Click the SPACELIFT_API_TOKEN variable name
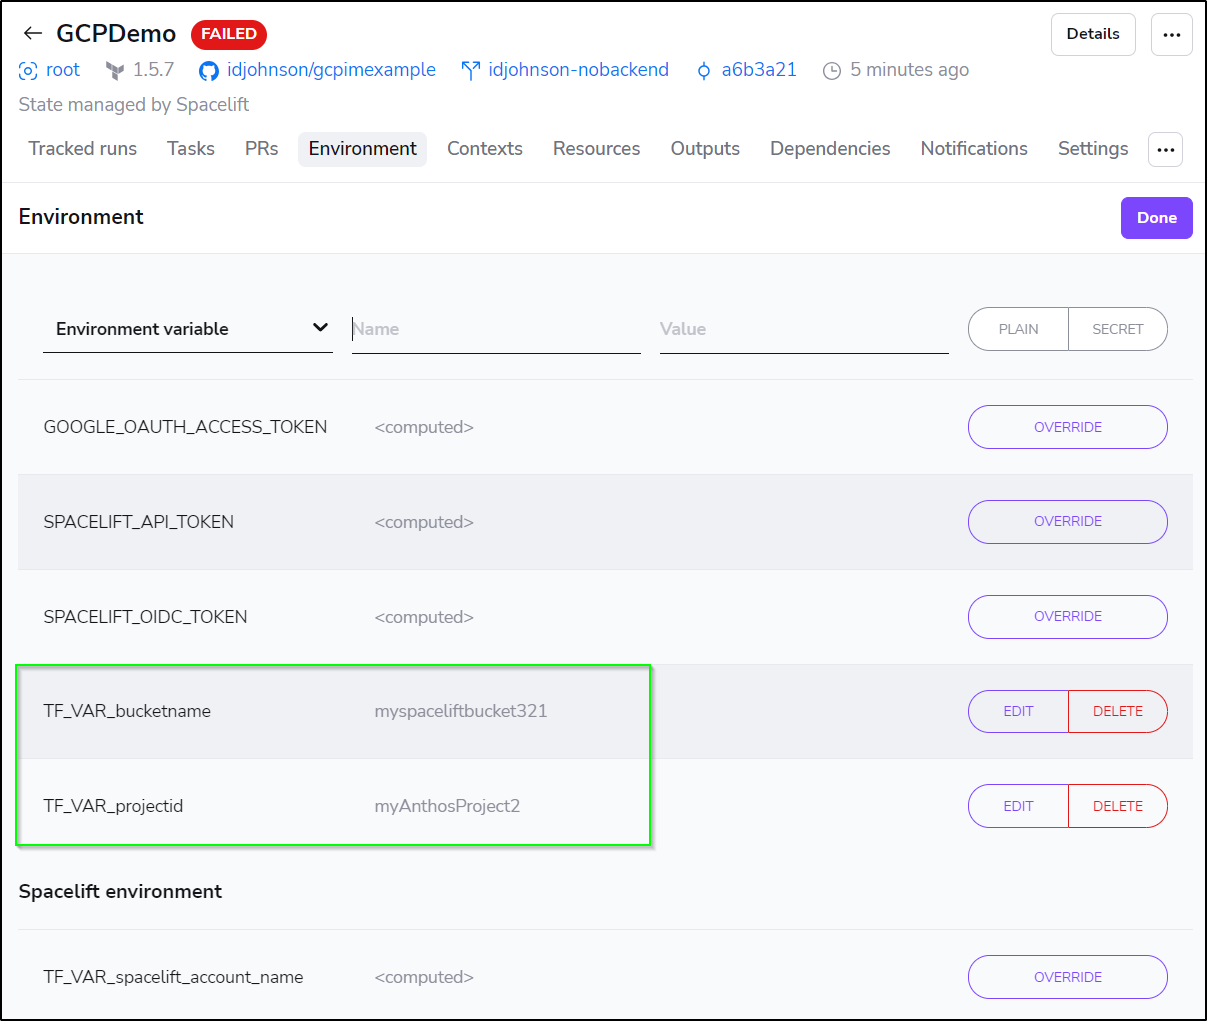This screenshot has width=1207, height=1021. (x=139, y=522)
